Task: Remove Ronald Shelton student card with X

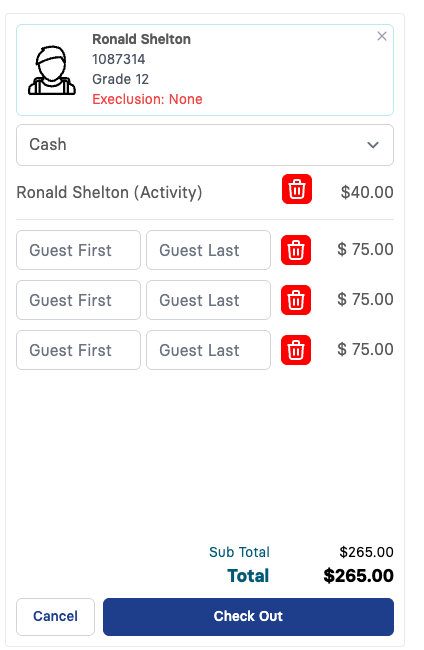Action: (382, 36)
